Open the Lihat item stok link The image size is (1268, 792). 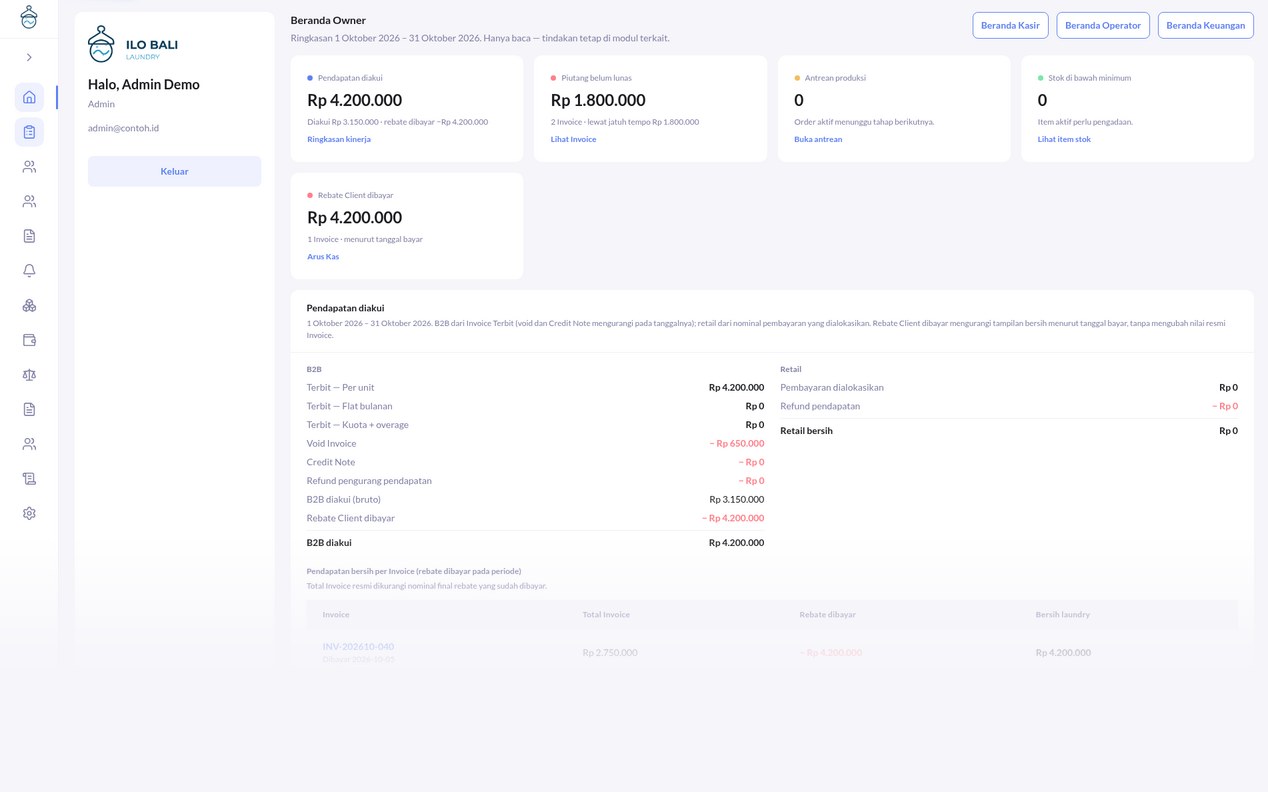point(1064,139)
